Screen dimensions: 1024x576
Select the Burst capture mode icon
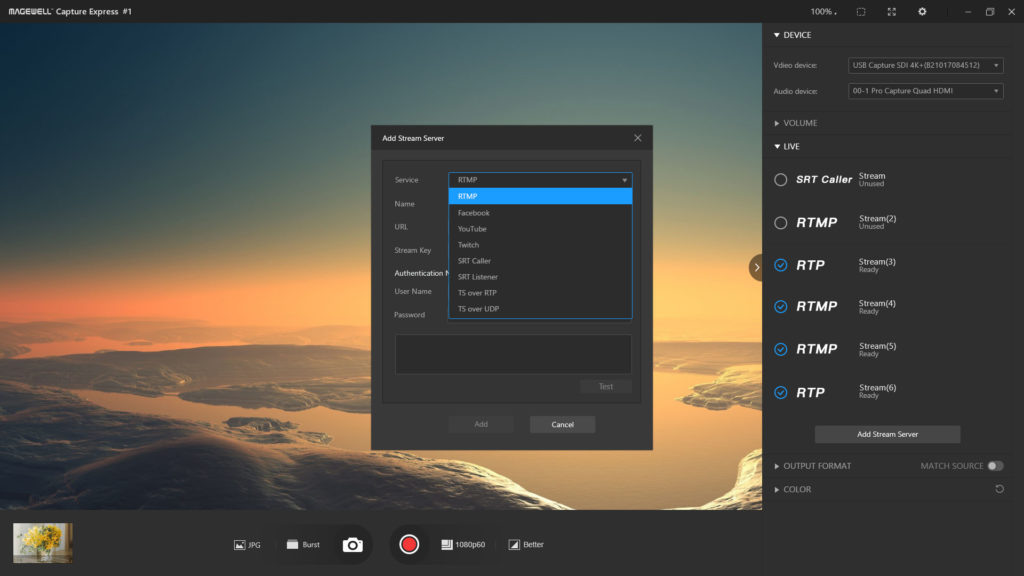click(300, 544)
